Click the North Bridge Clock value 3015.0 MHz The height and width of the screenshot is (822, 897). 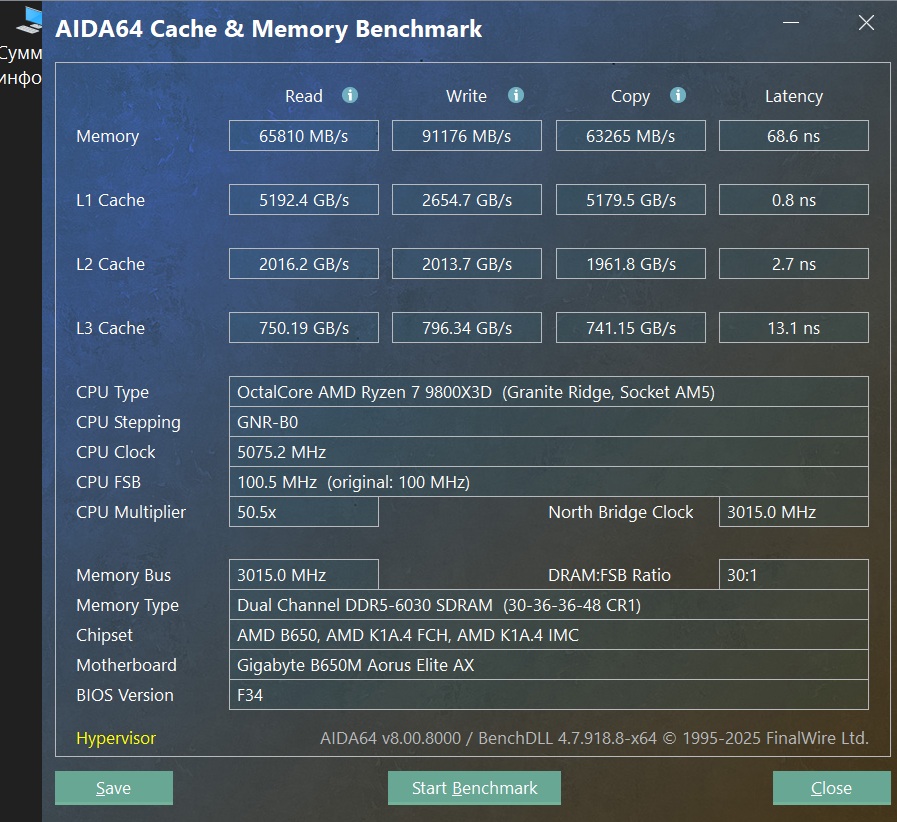coord(793,511)
